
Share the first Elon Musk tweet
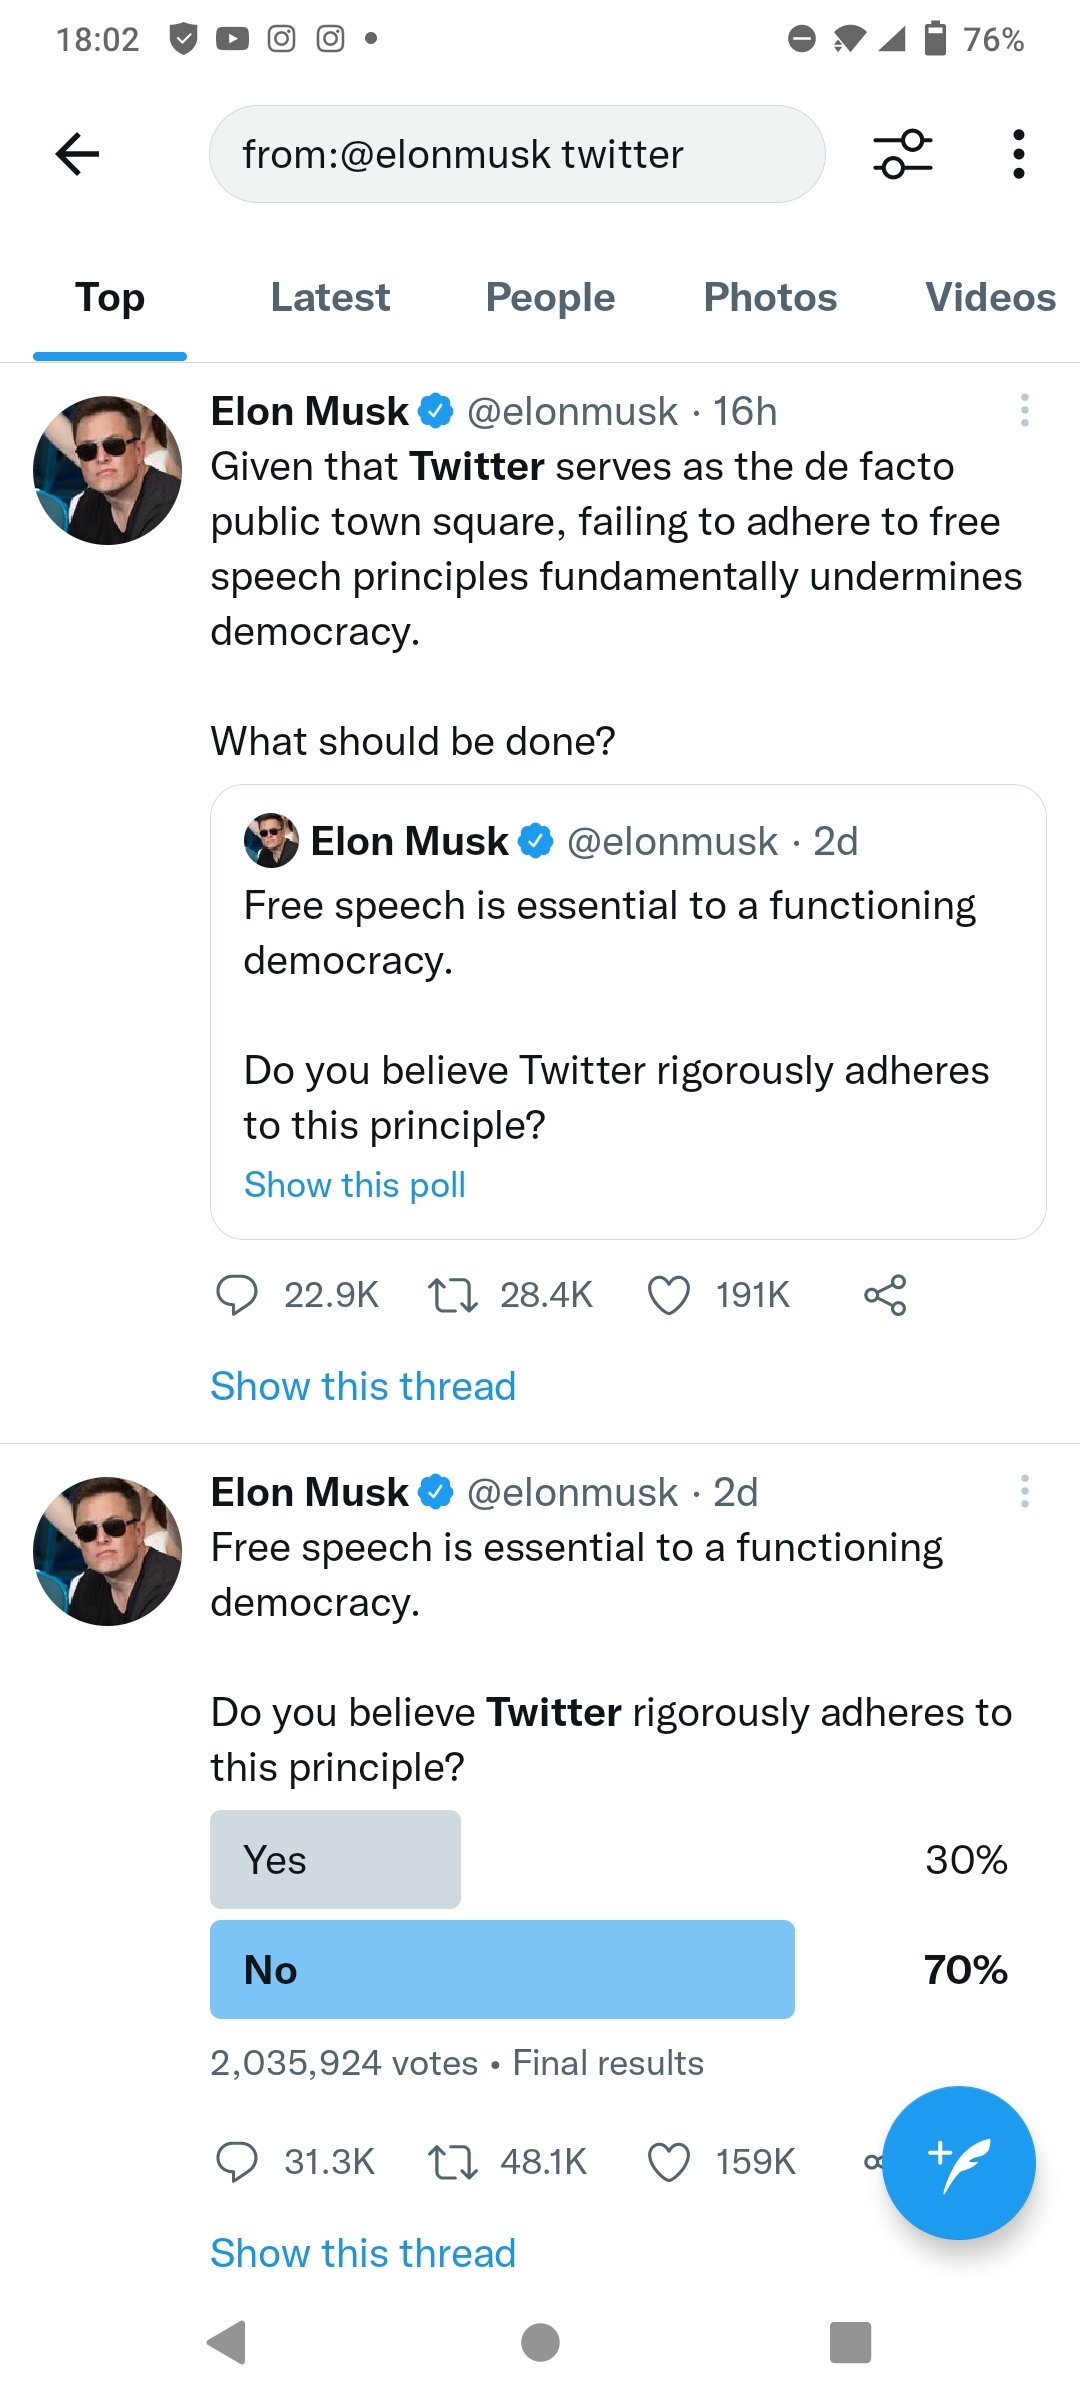pyautogui.click(x=885, y=1295)
